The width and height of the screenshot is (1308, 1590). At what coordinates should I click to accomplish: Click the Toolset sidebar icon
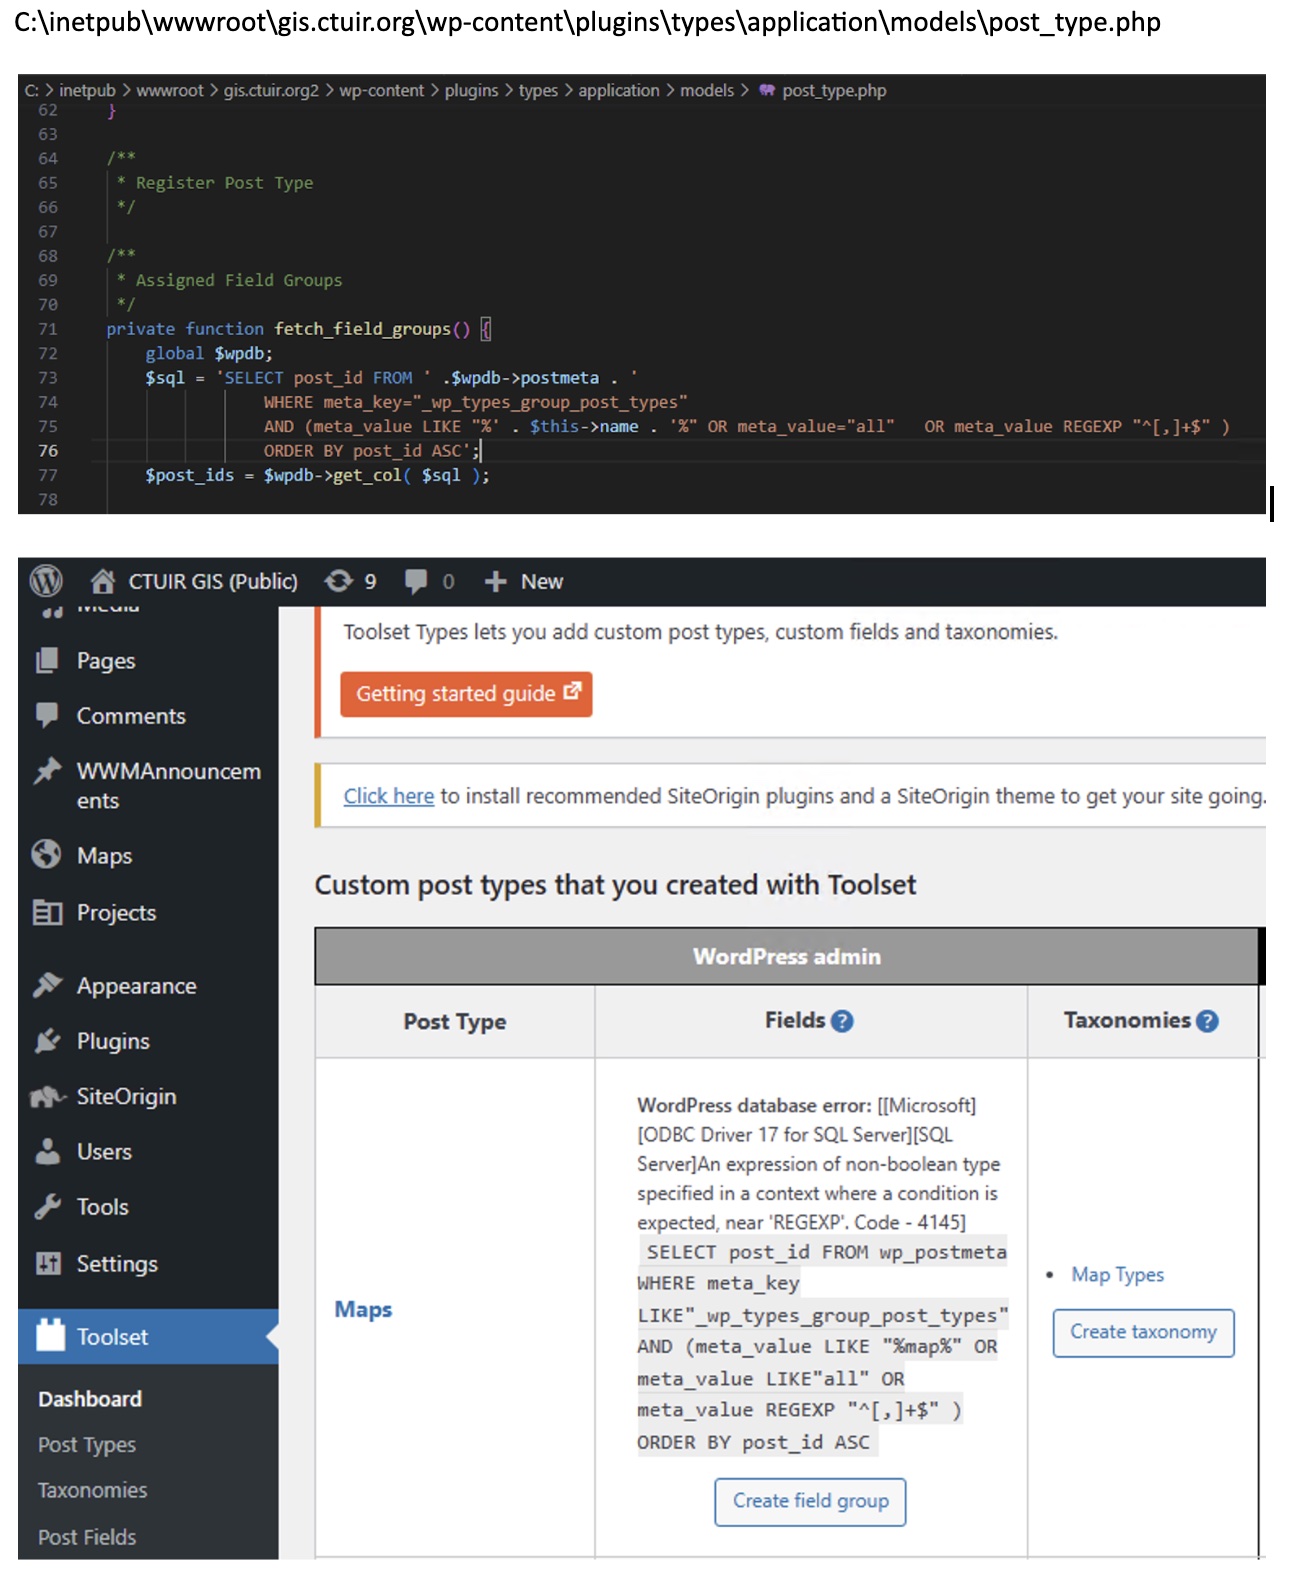click(50, 1335)
